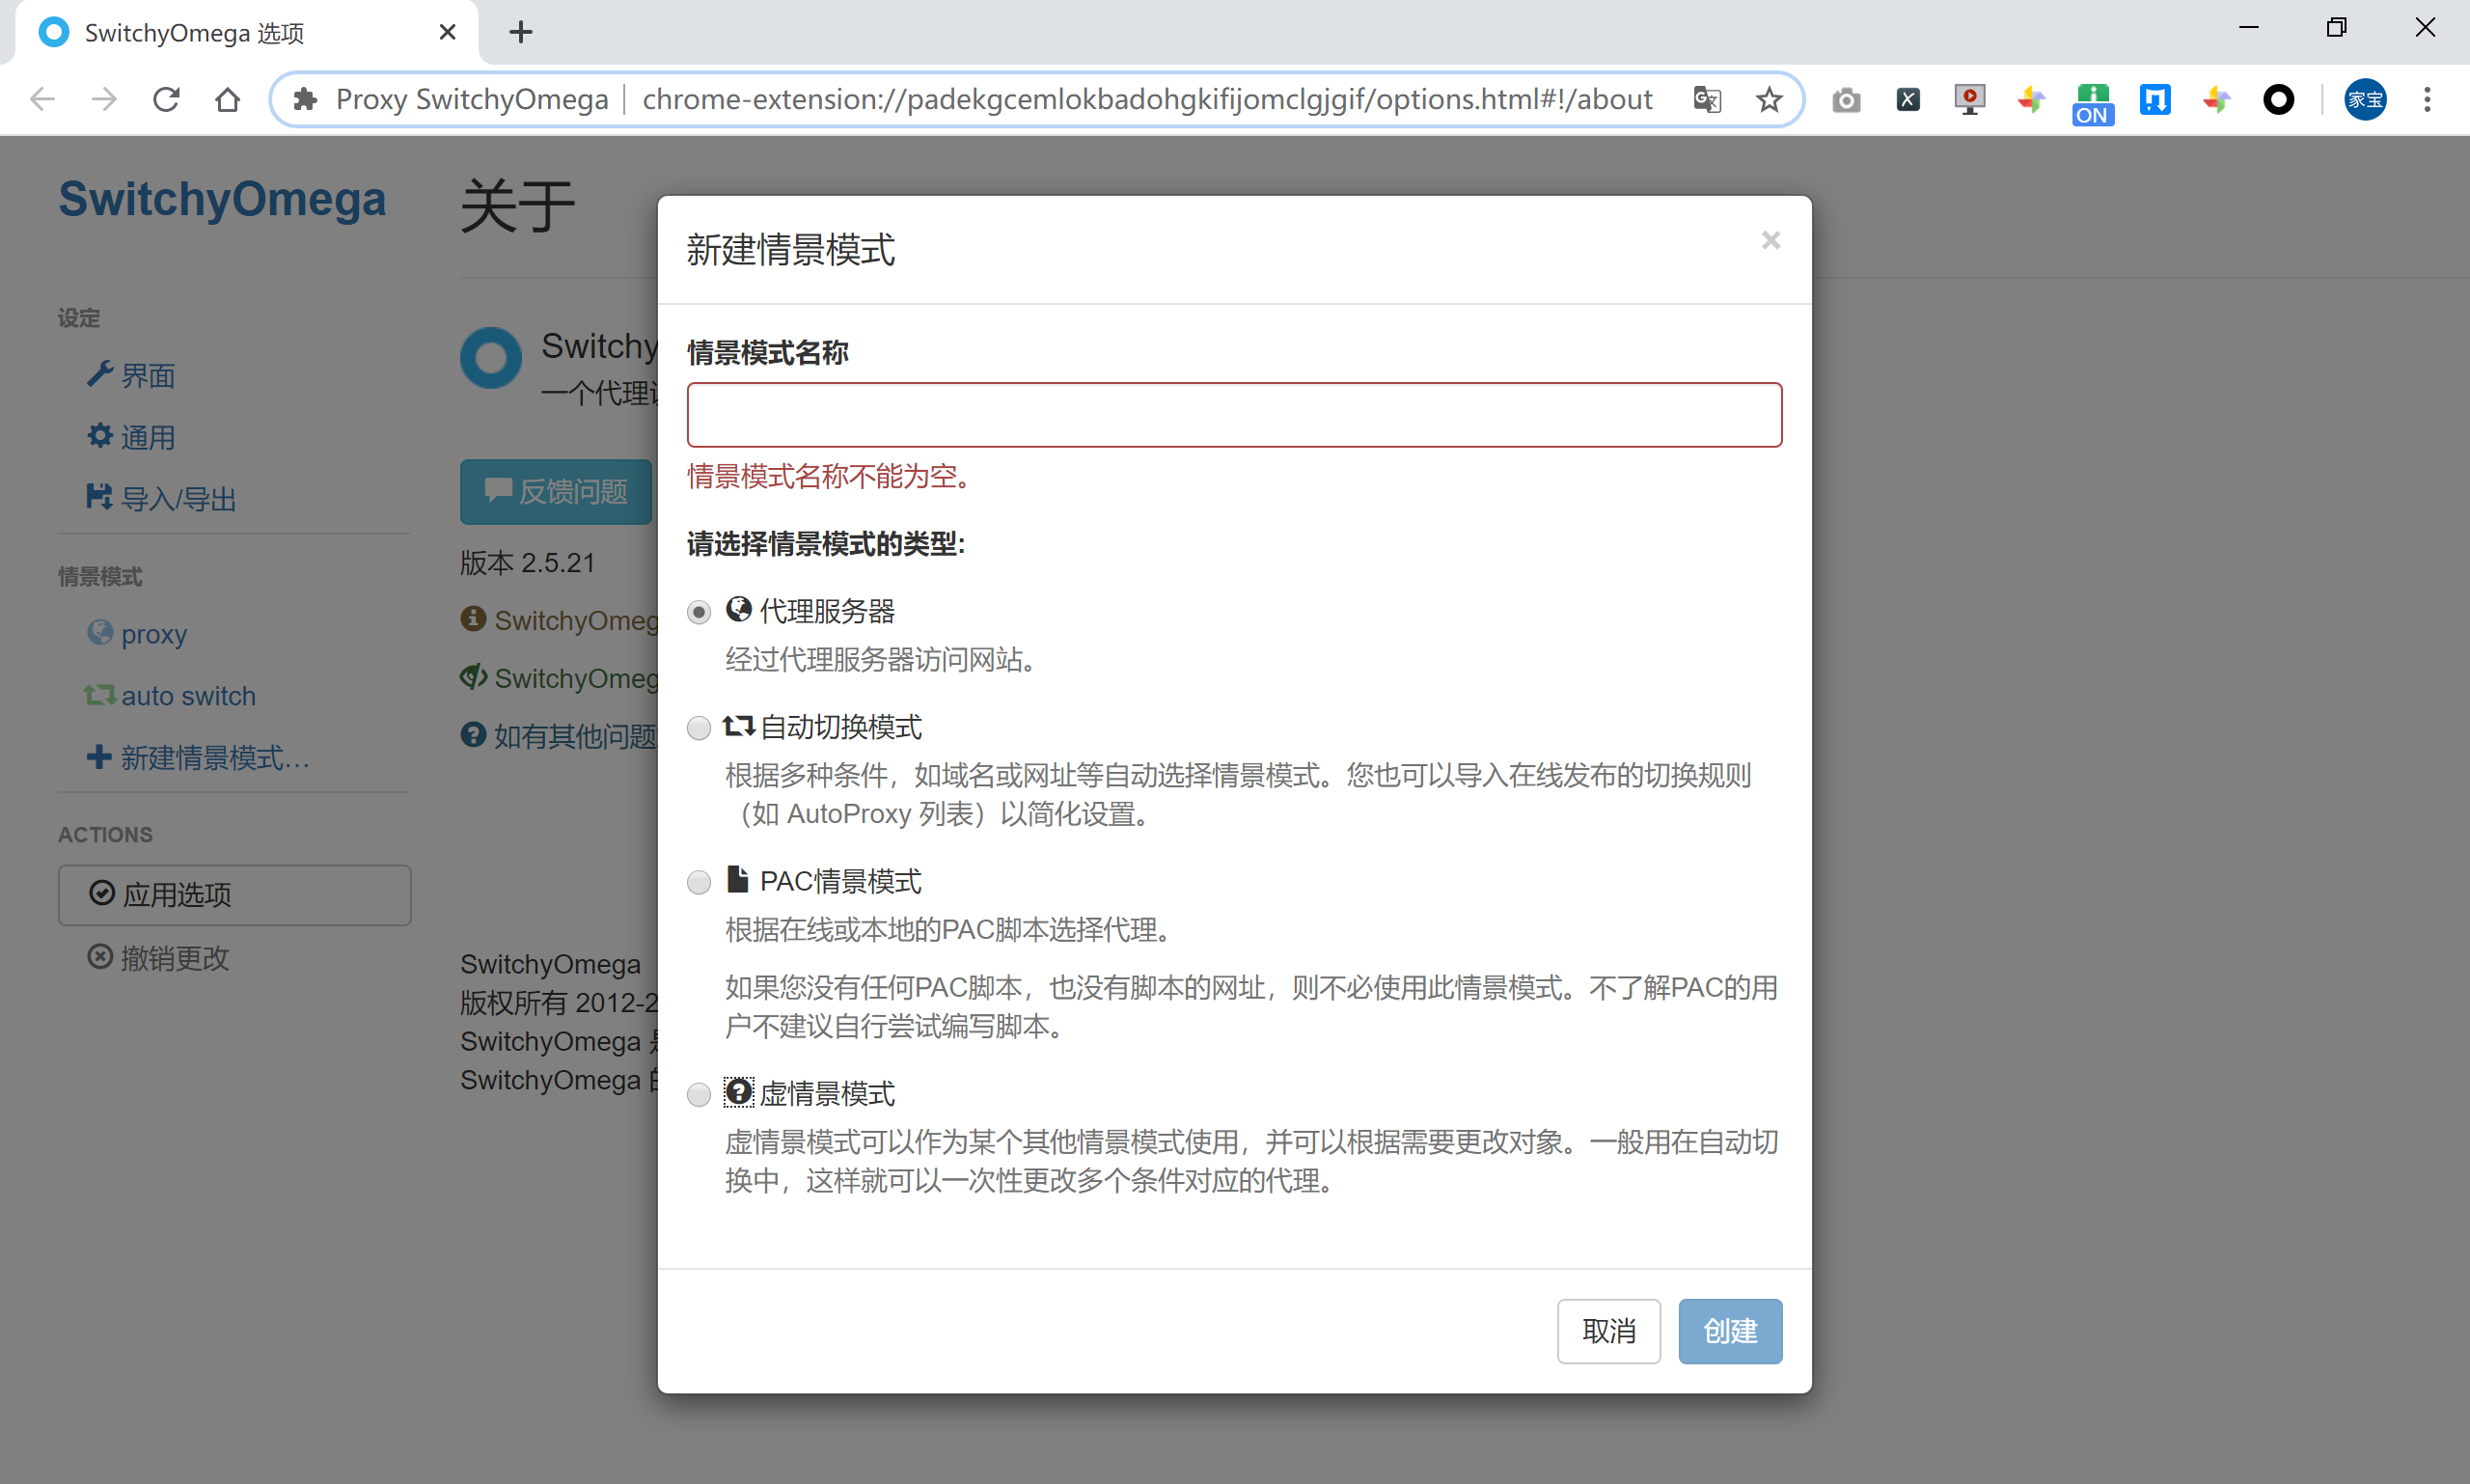Click the globe icon beside 代理服务器
This screenshot has height=1484, width=2470.
pyautogui.click(x=738, y=609)
